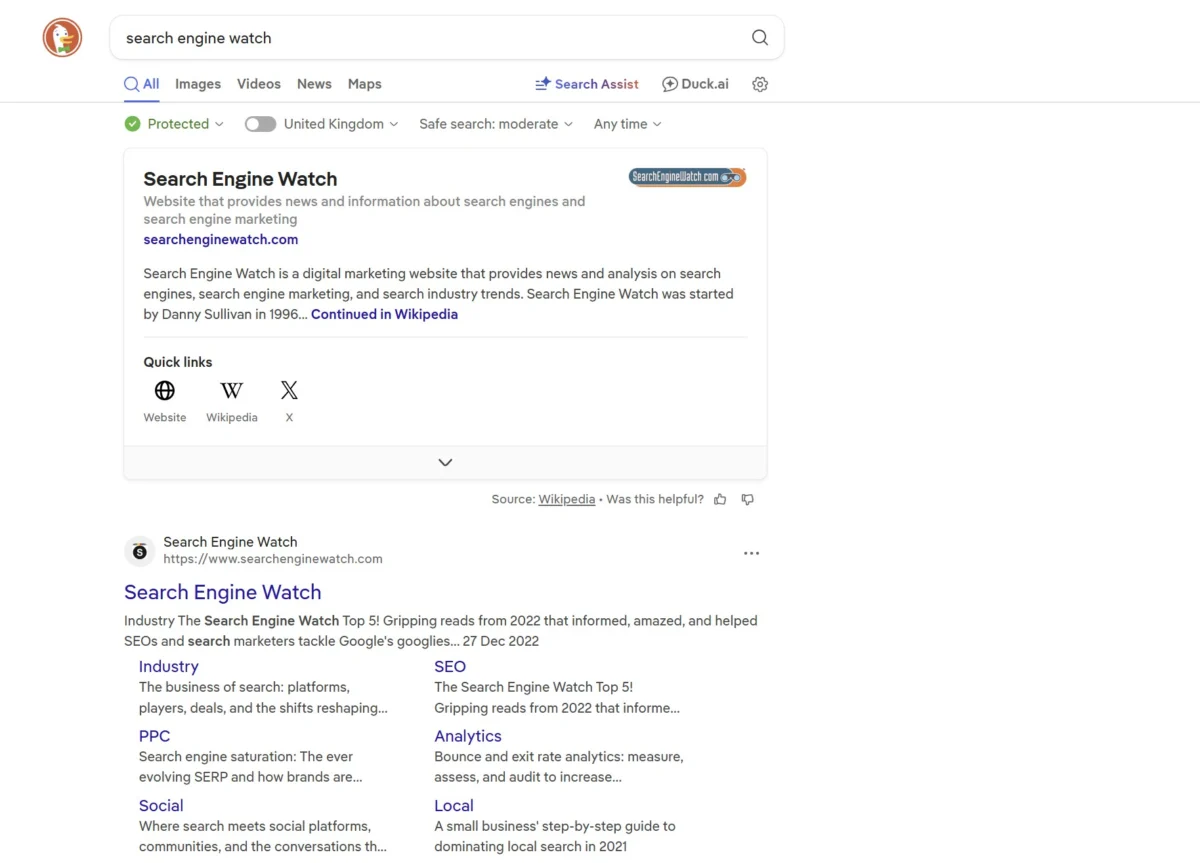The image size is (1200, 863).
Task: Switch to Videos tab
Action: (x=259, y=84)
